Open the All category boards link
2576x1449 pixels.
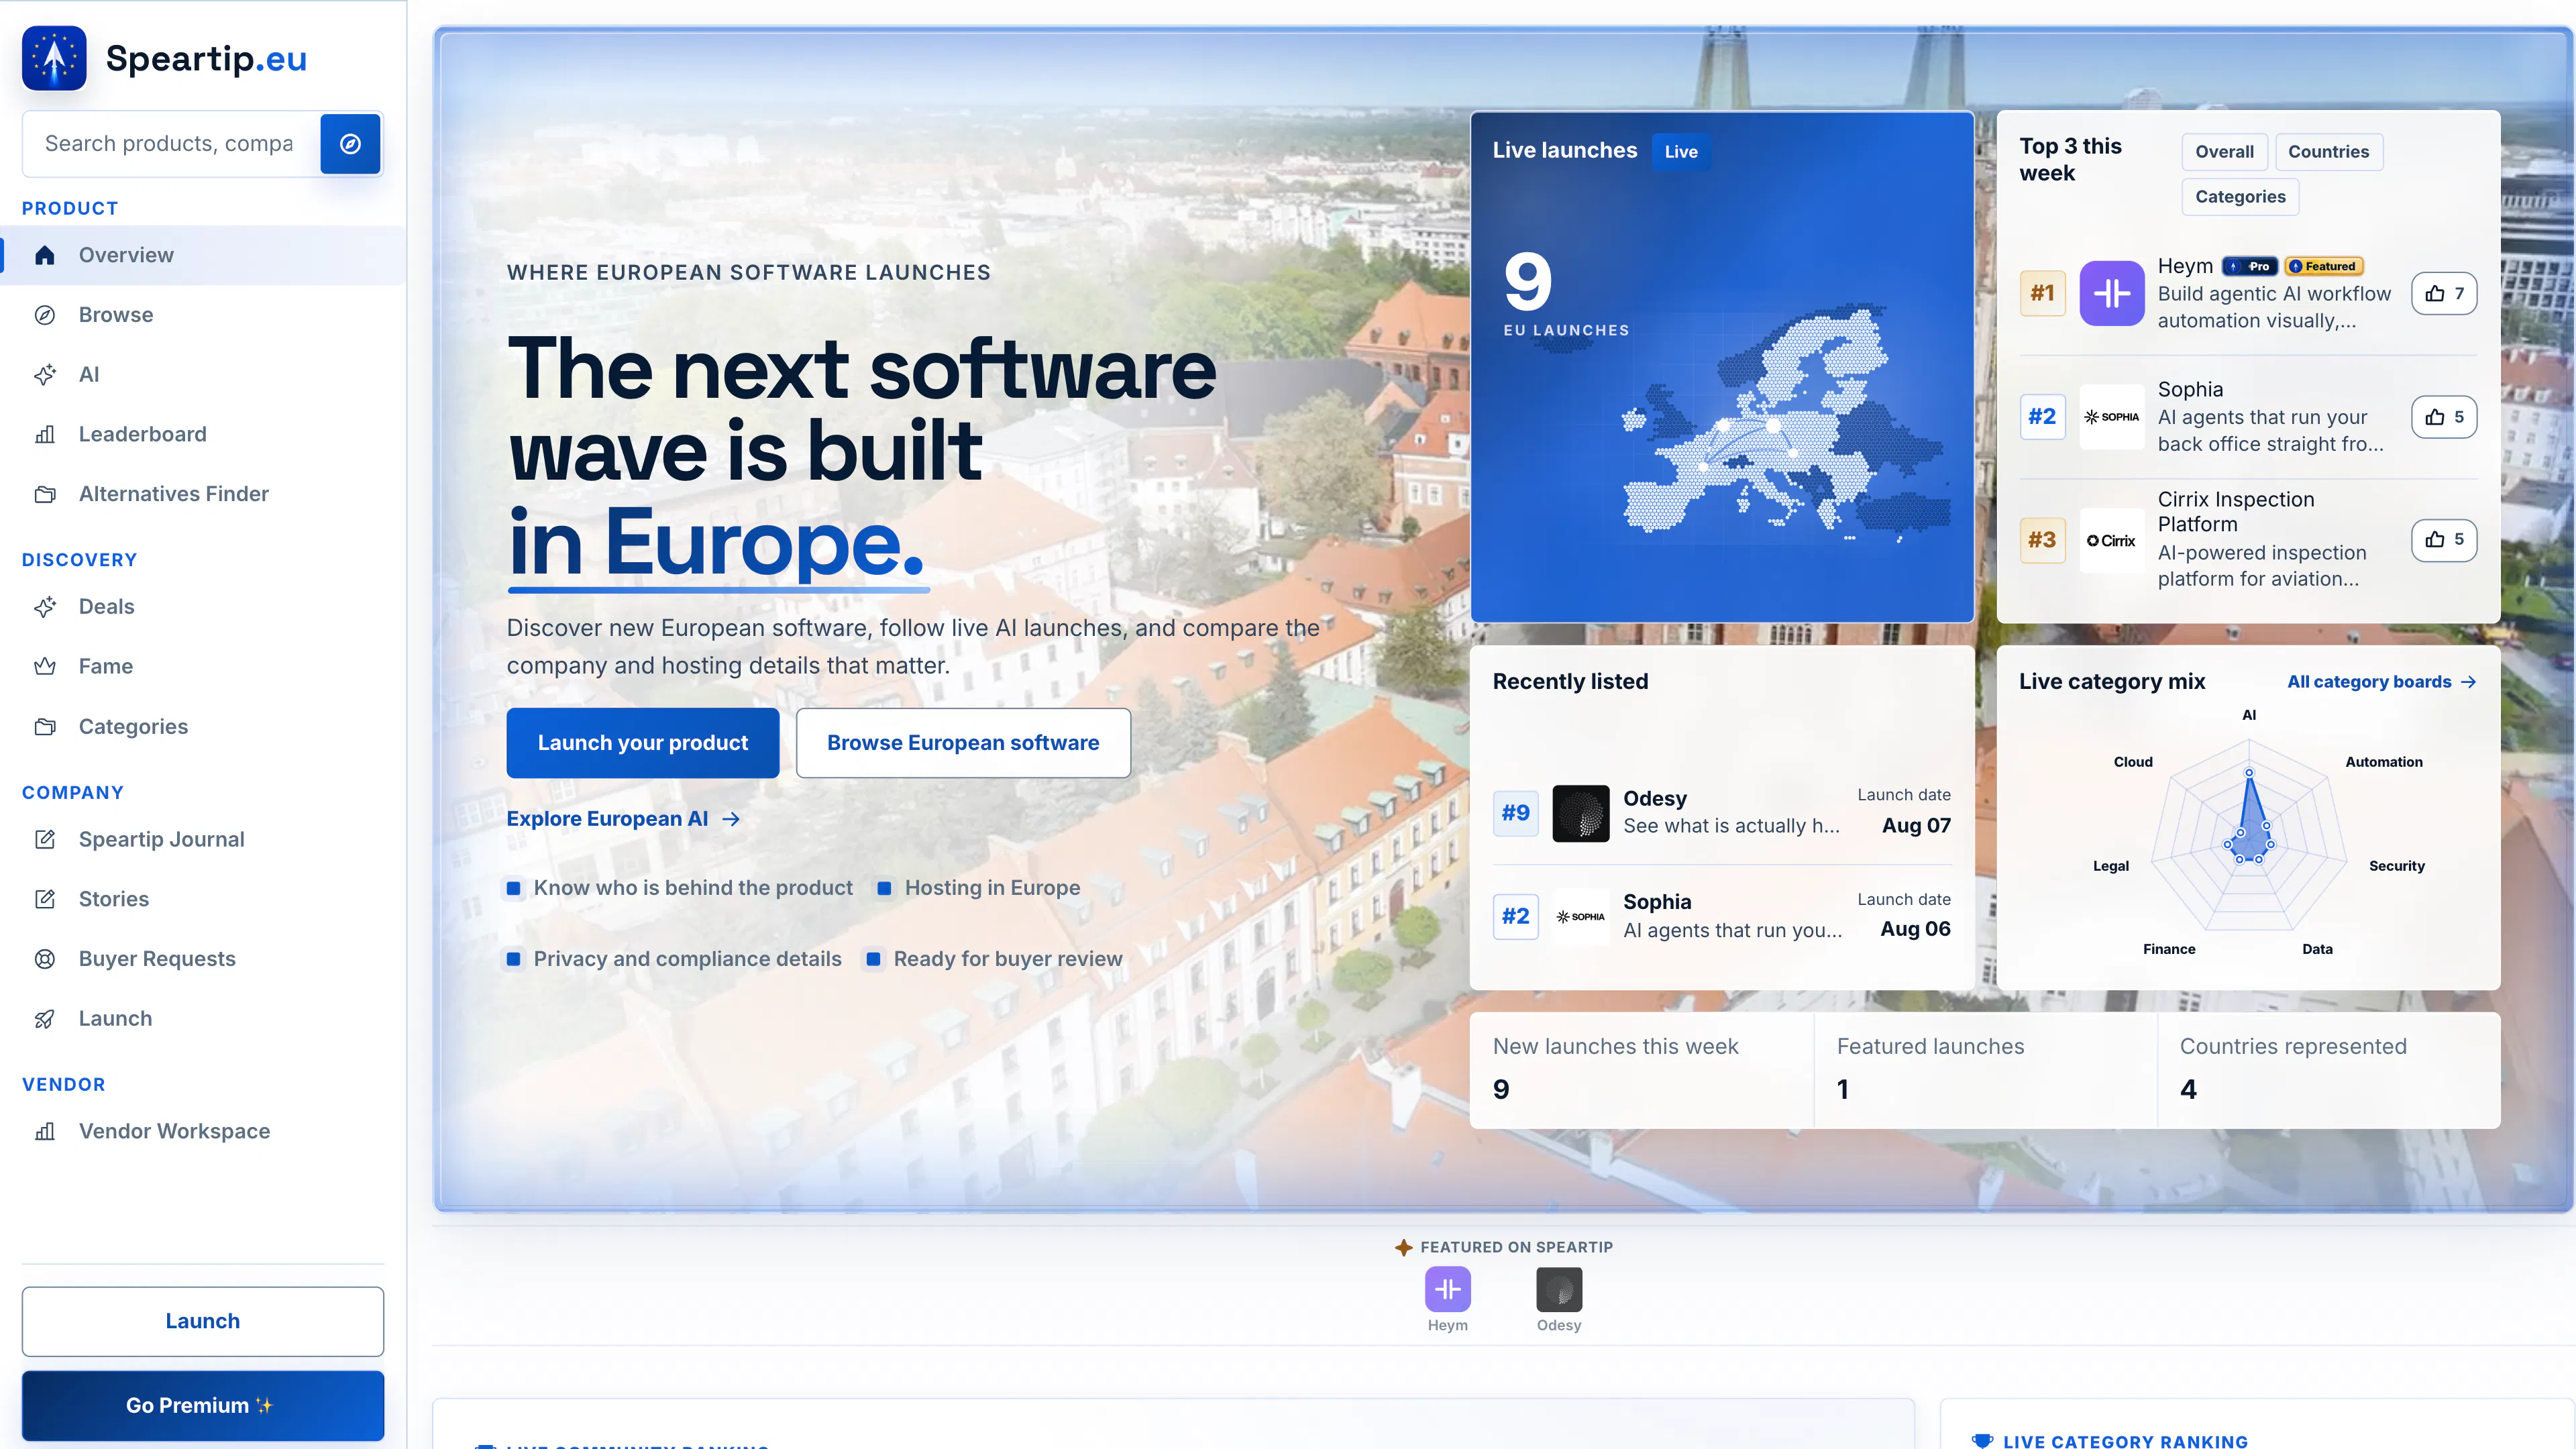click(2381, 682)
